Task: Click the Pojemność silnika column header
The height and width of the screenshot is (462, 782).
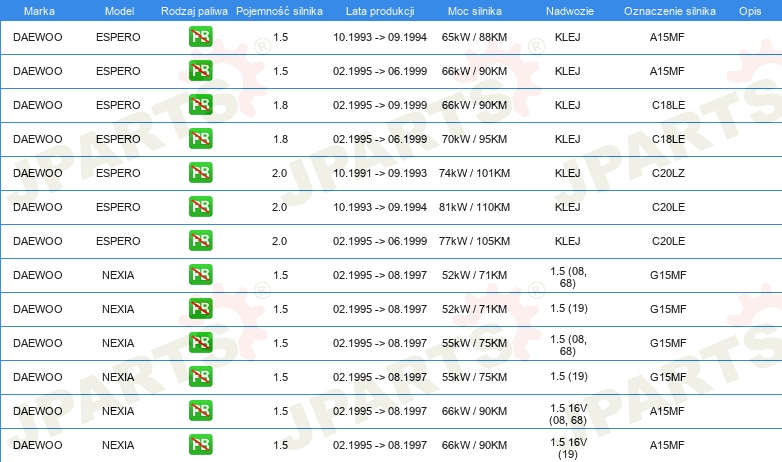Action: 279,11
